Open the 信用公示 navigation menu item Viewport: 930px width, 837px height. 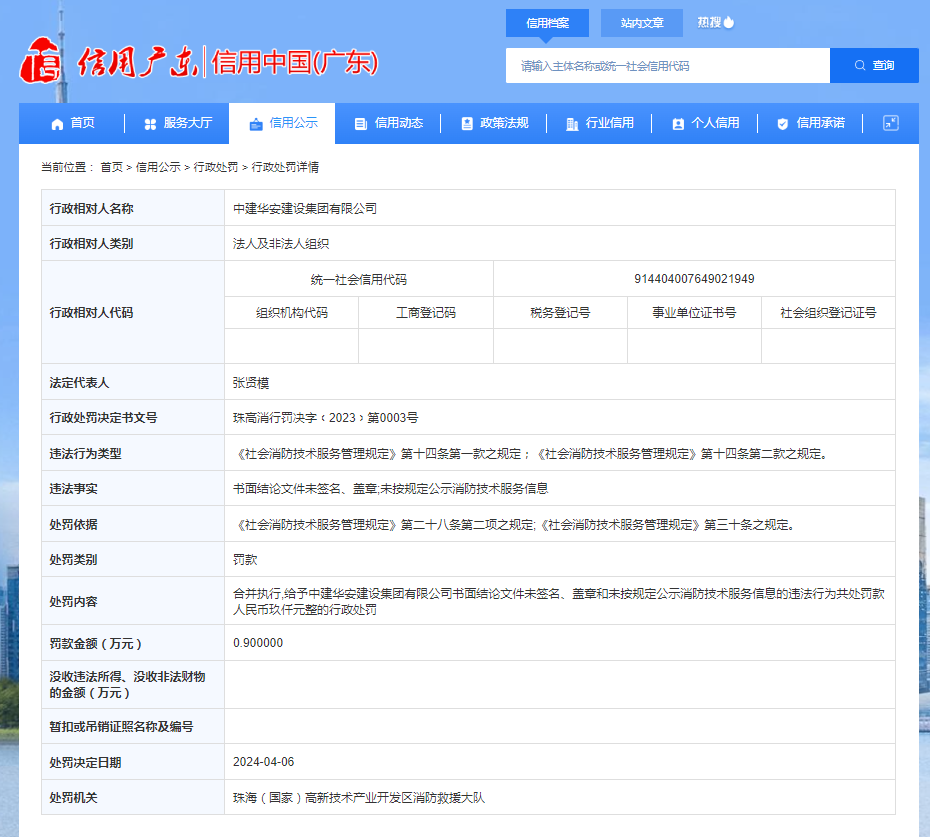click(x=282, y=123)
